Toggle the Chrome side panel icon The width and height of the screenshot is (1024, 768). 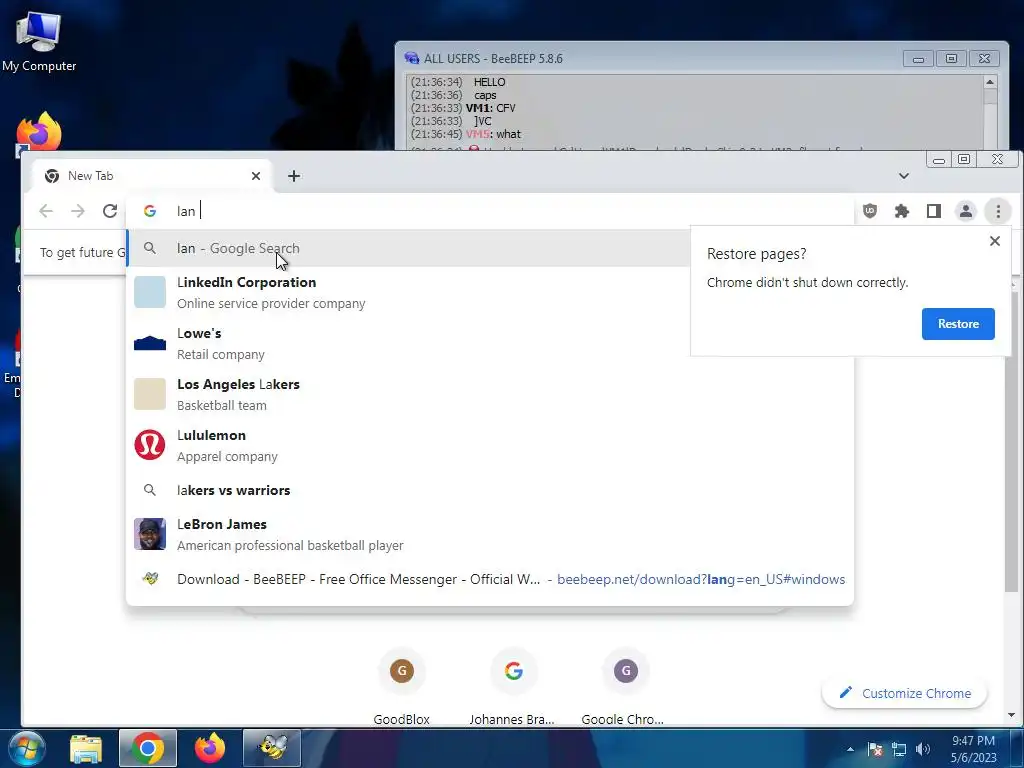(x=933, y=211)
